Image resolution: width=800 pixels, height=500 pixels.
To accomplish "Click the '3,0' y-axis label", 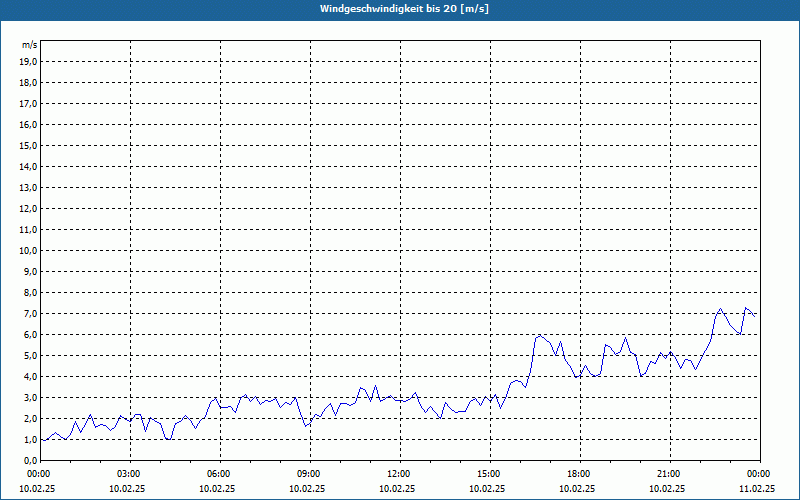I will click(31, 397).
